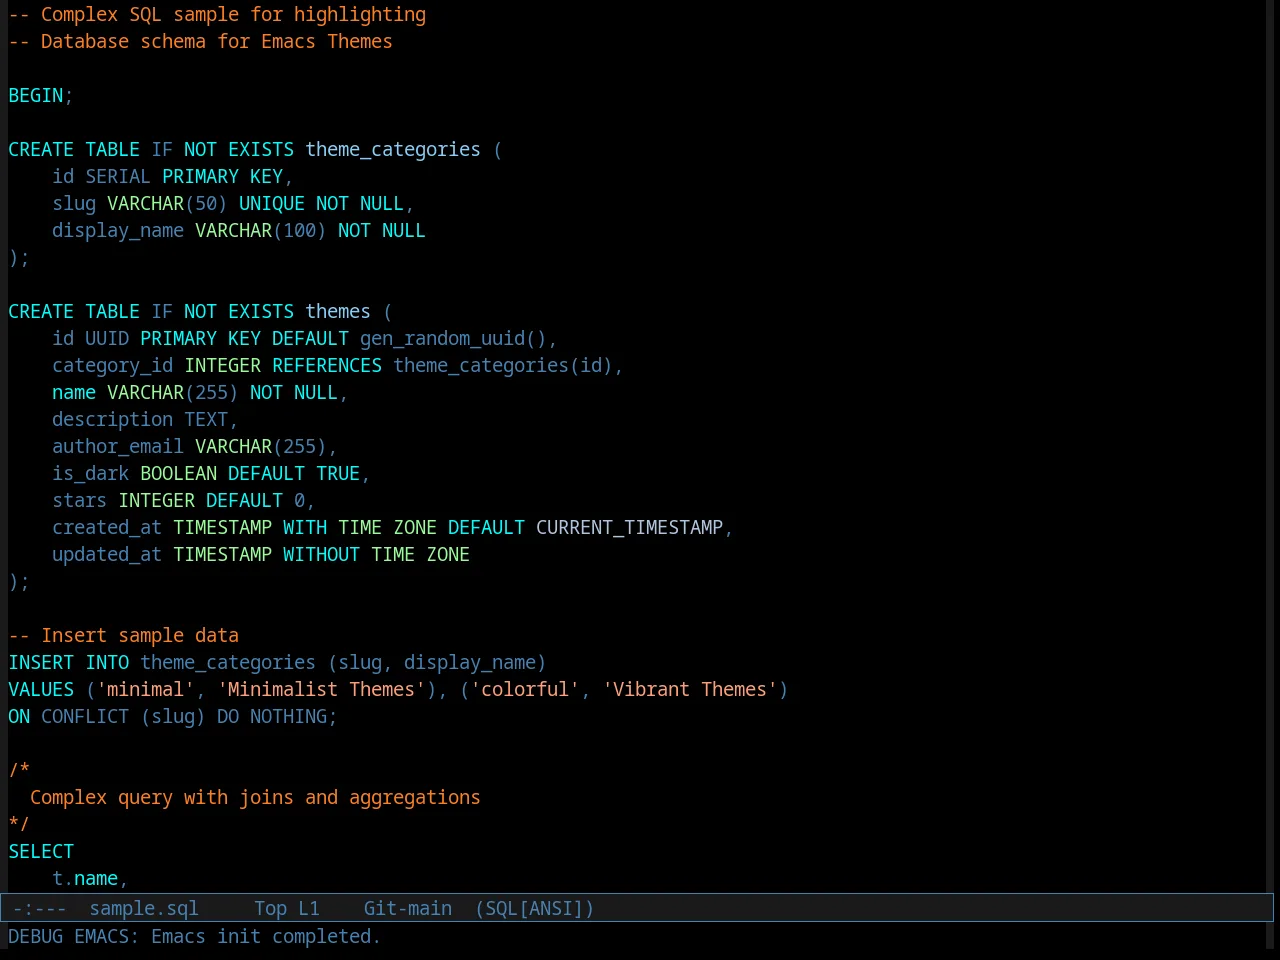
Task: Click the (SQL[ANSI]) major mode indicator
Action: tap(535, 908)
